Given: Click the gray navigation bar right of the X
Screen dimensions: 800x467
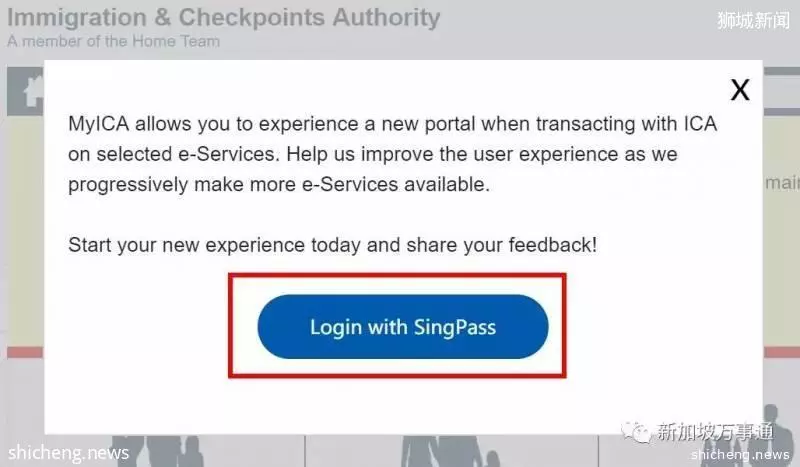Looking at the screenshot, I should click(x=781, y=91).
